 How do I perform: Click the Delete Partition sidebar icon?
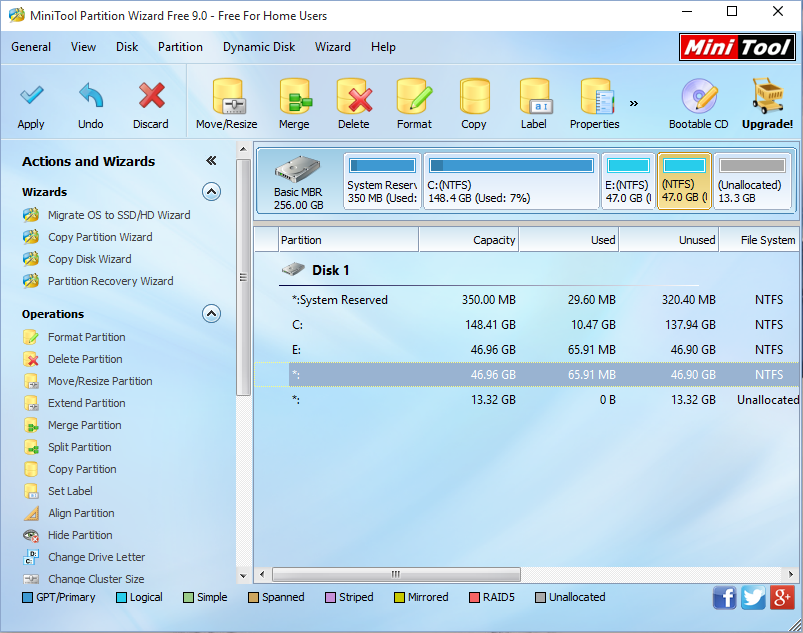(x=31, y=359)
